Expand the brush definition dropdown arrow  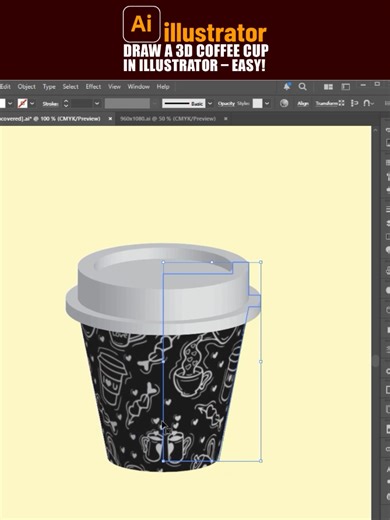[210, 103]
